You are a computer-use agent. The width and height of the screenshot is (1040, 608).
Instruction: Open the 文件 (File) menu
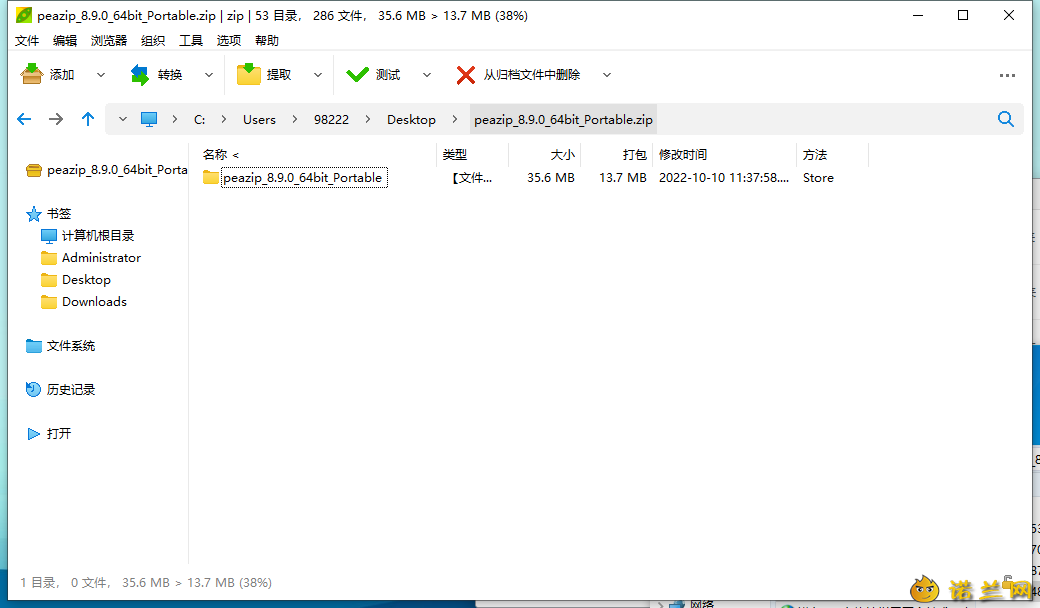pyautogui.click(x=27, y=40)
